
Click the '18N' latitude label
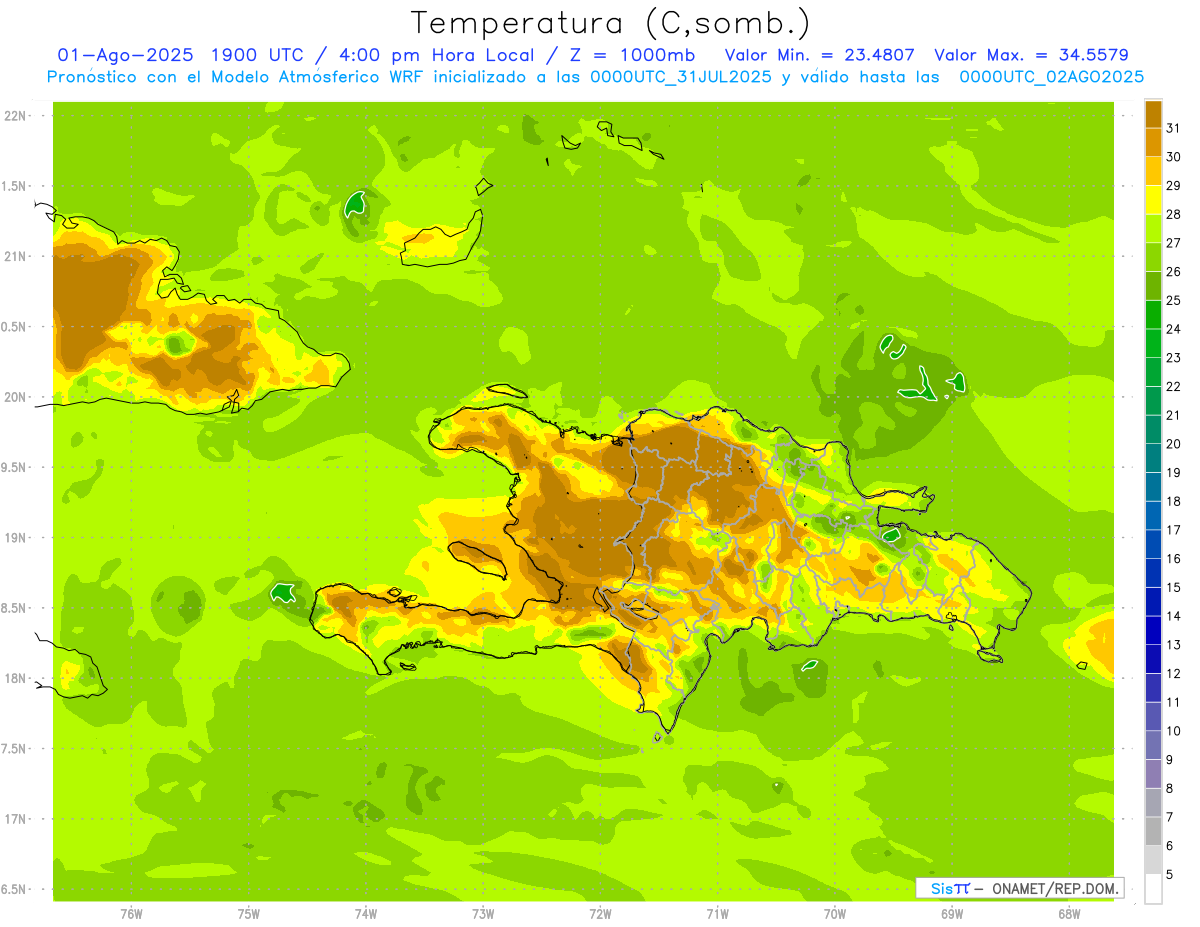coord(15,679)
